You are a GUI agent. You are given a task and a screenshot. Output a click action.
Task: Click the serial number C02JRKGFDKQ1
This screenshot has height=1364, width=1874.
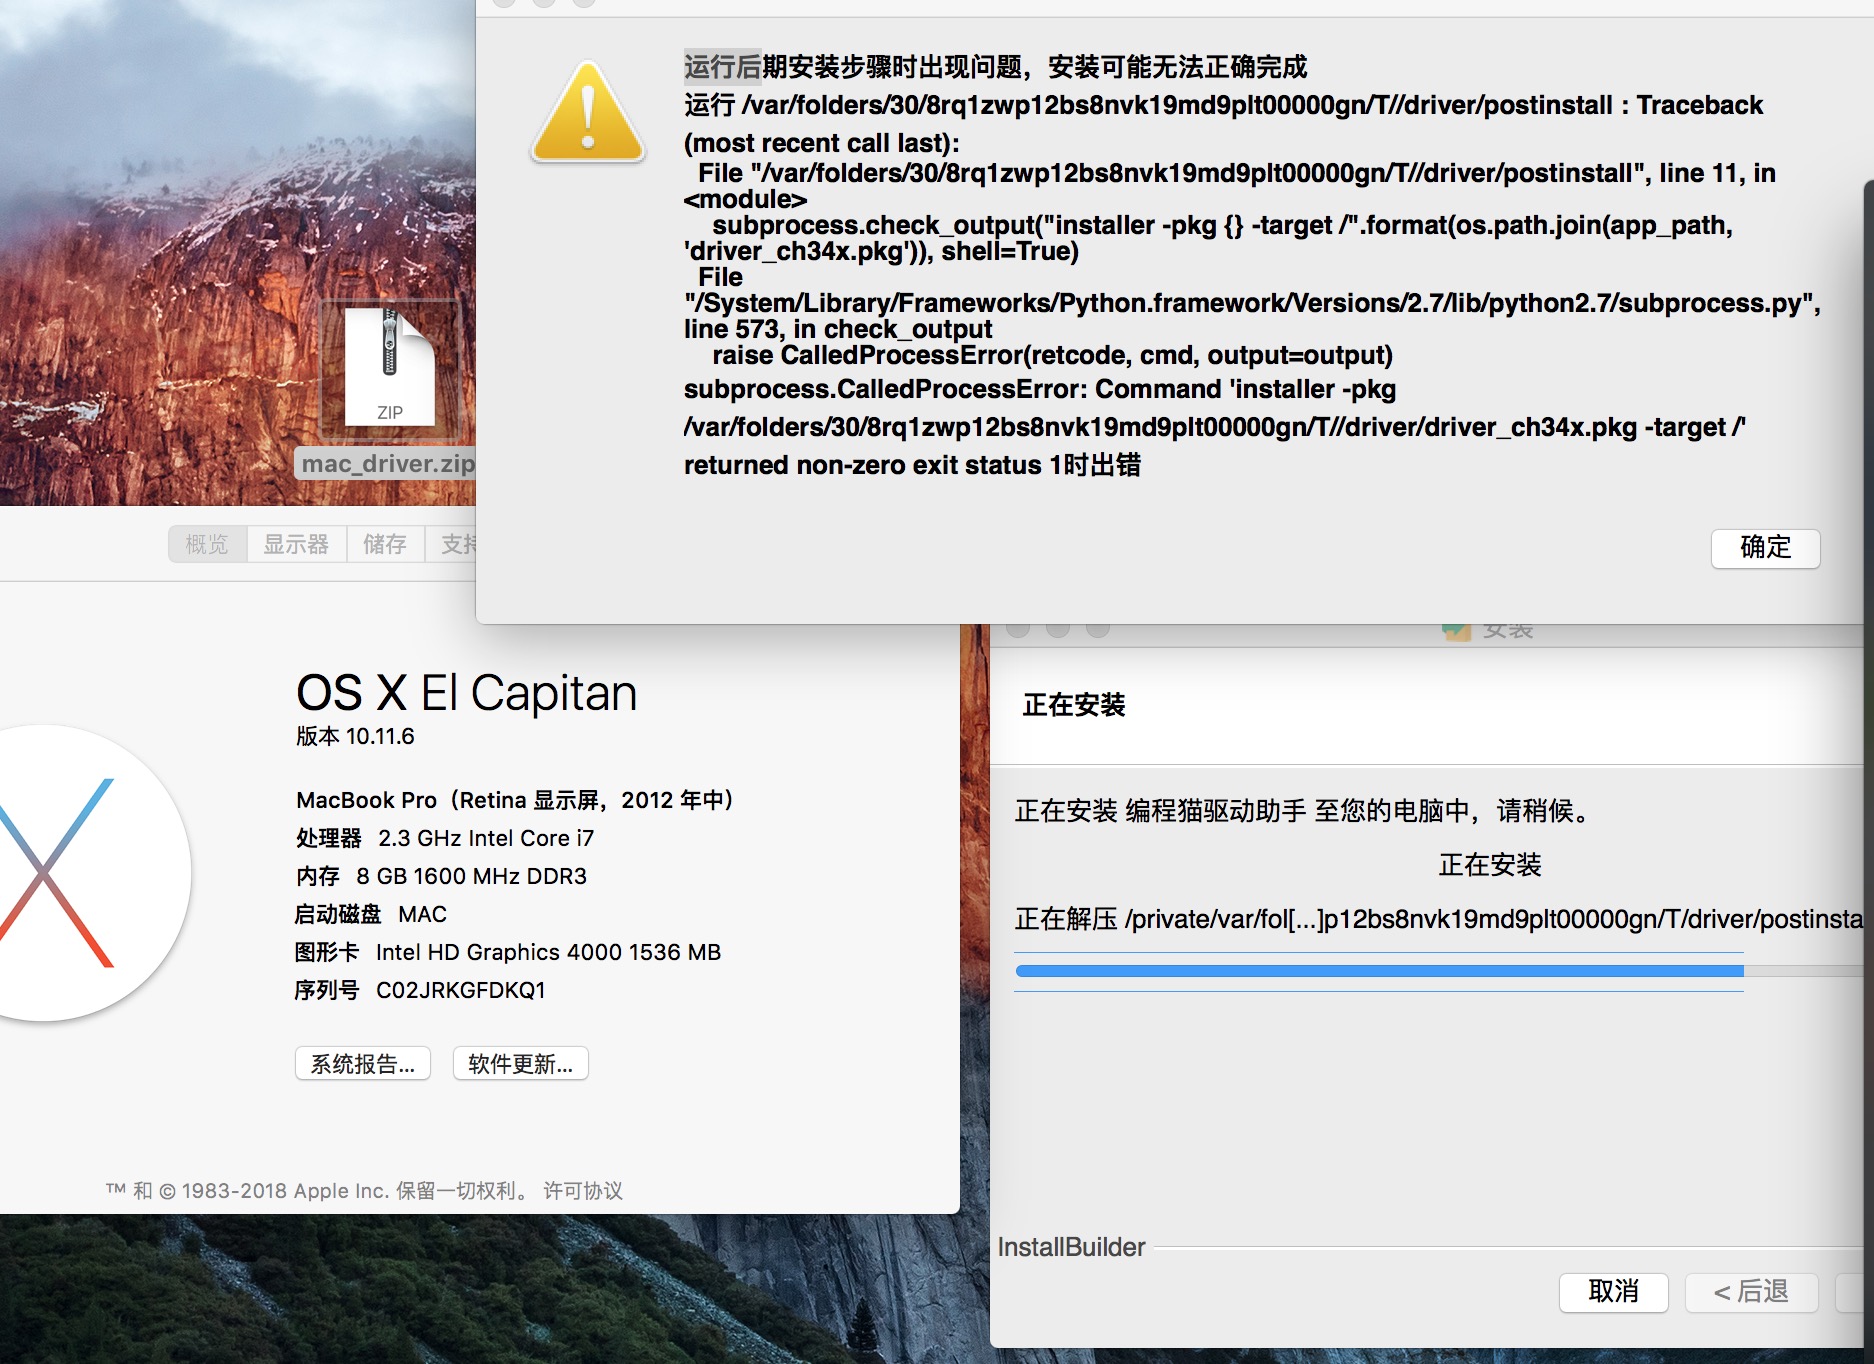click(x=461, y=991)
